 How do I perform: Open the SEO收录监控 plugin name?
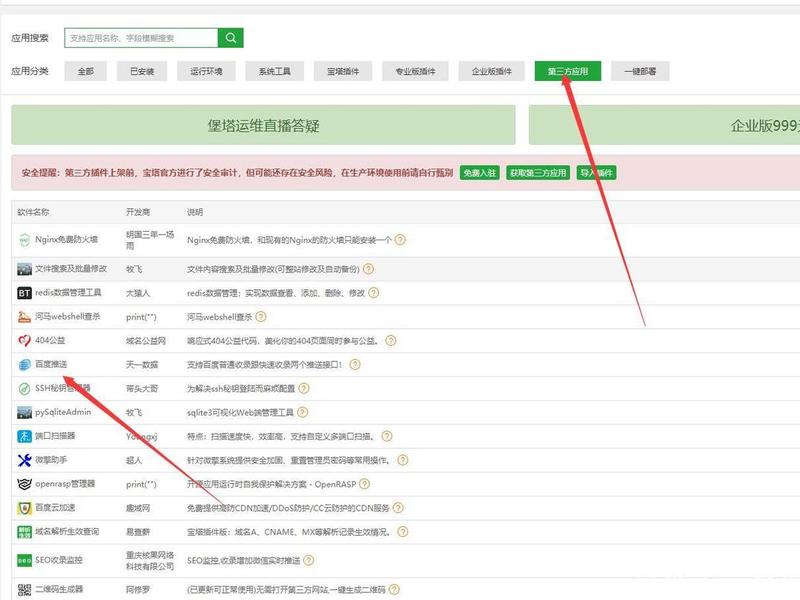(59, 560)
